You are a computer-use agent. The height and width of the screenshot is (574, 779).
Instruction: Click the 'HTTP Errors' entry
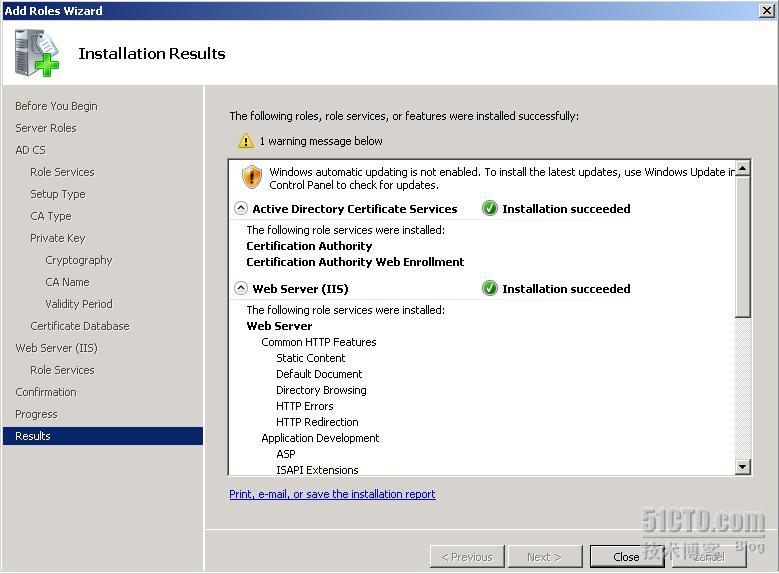pyautogui.click(x=305, y=406)
